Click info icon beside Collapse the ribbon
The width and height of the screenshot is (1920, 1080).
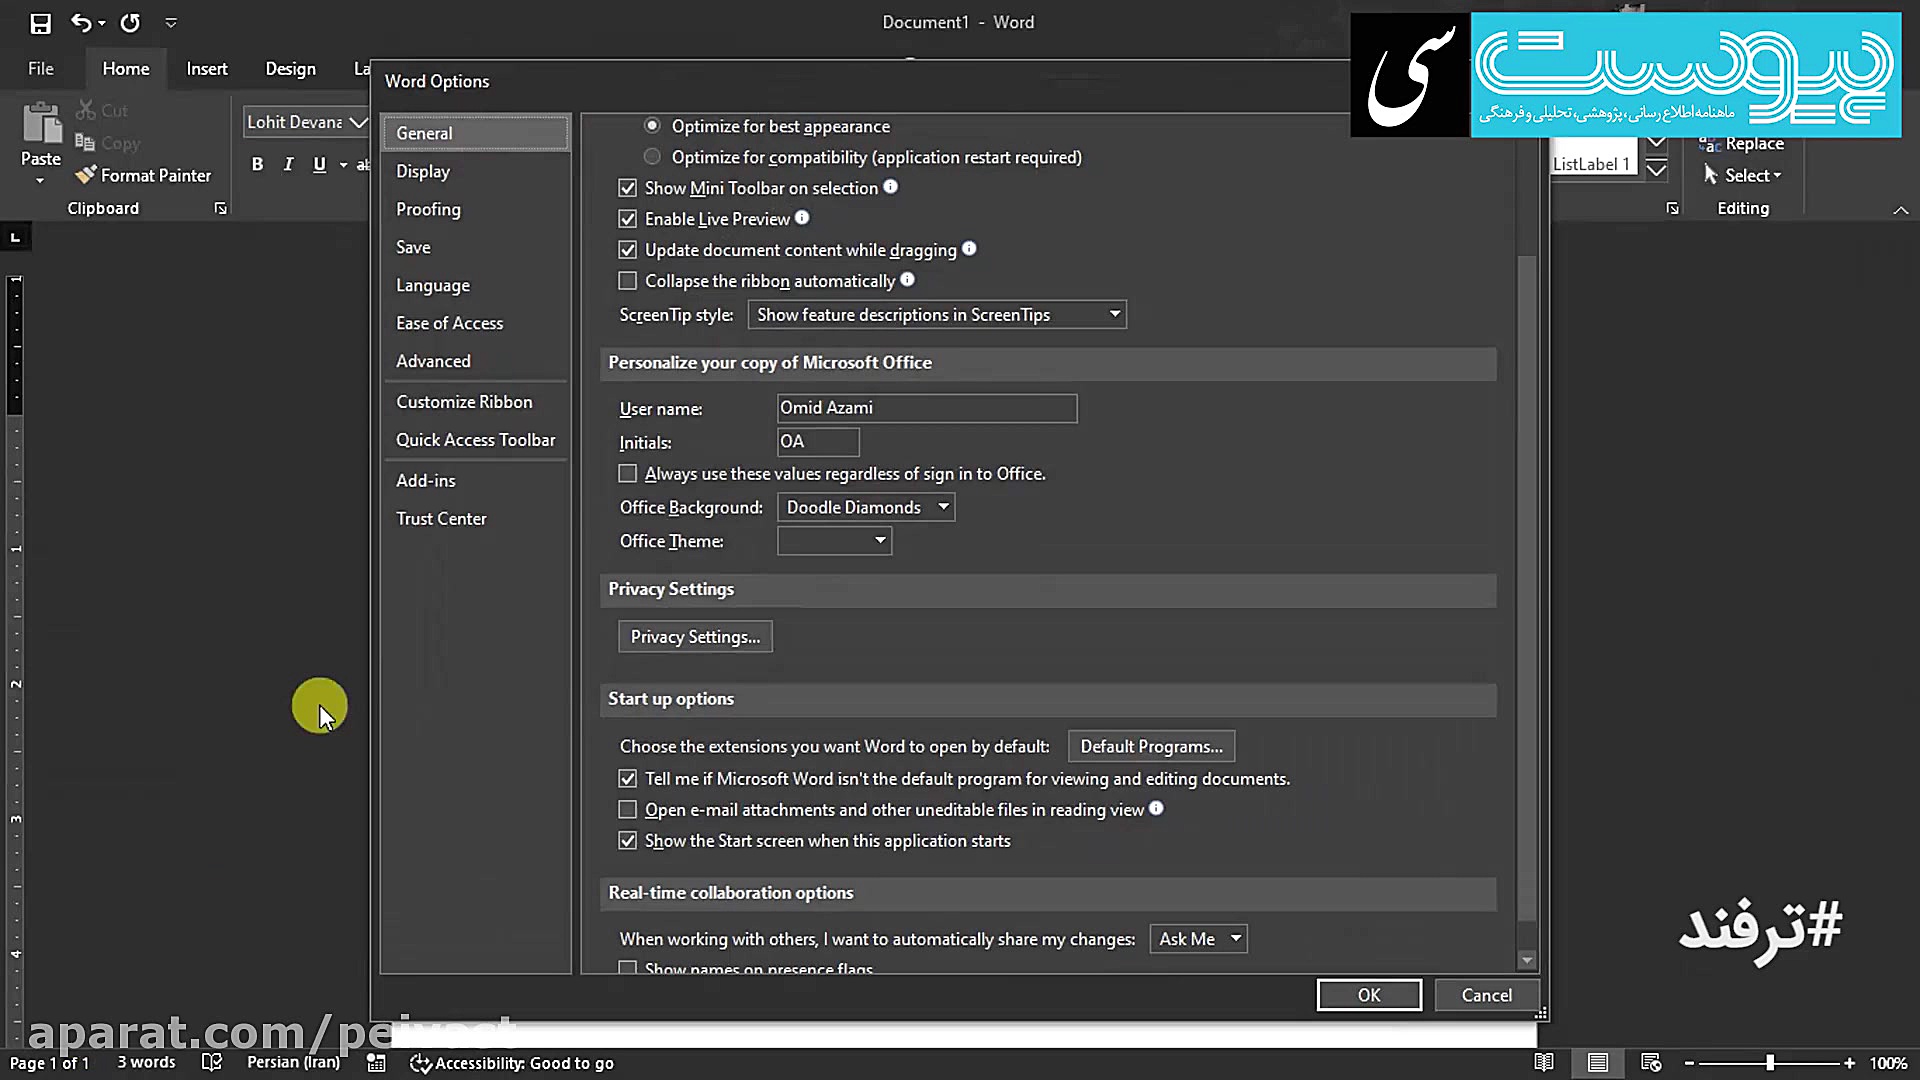click(907, 280)
